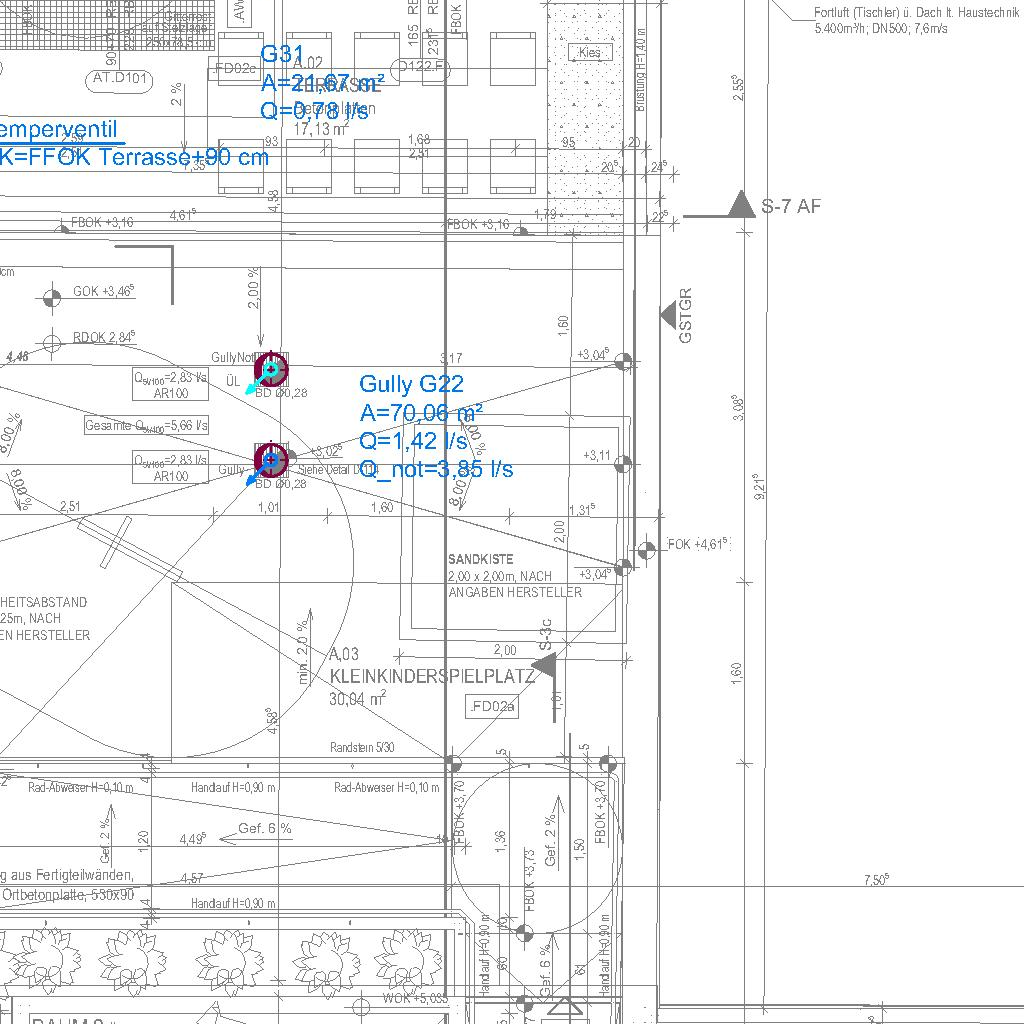Click the 'A=70,06 m²' area value
Screen dimensions: 1024x1024
tap(421, 412)
